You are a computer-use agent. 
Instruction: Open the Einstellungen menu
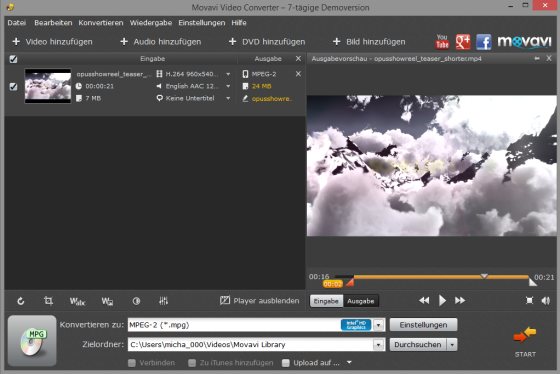[x=202, y=23]
